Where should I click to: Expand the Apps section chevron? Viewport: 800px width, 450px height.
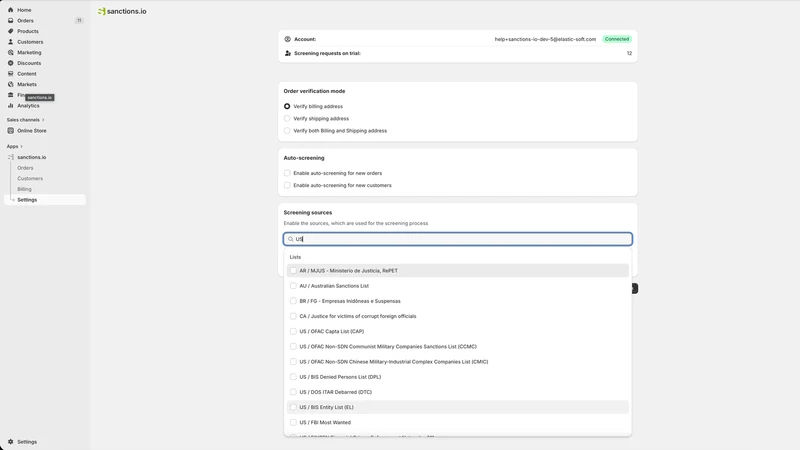21,146
